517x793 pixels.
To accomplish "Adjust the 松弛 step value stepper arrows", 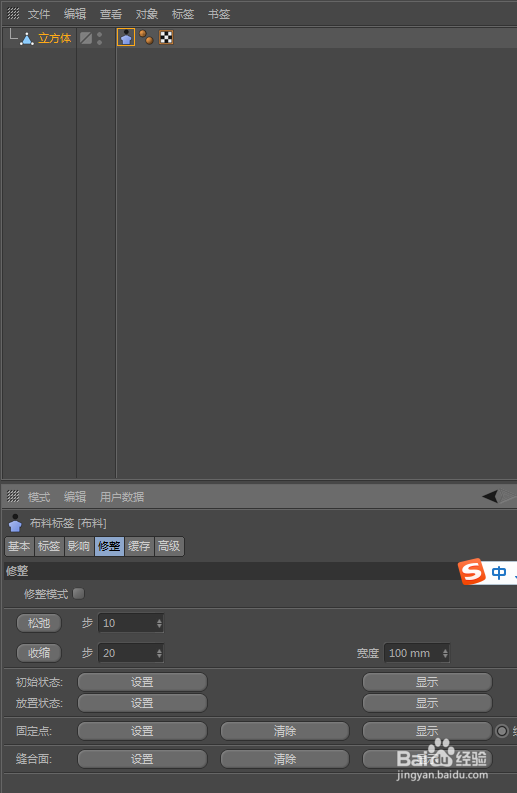I will point(159,623).
